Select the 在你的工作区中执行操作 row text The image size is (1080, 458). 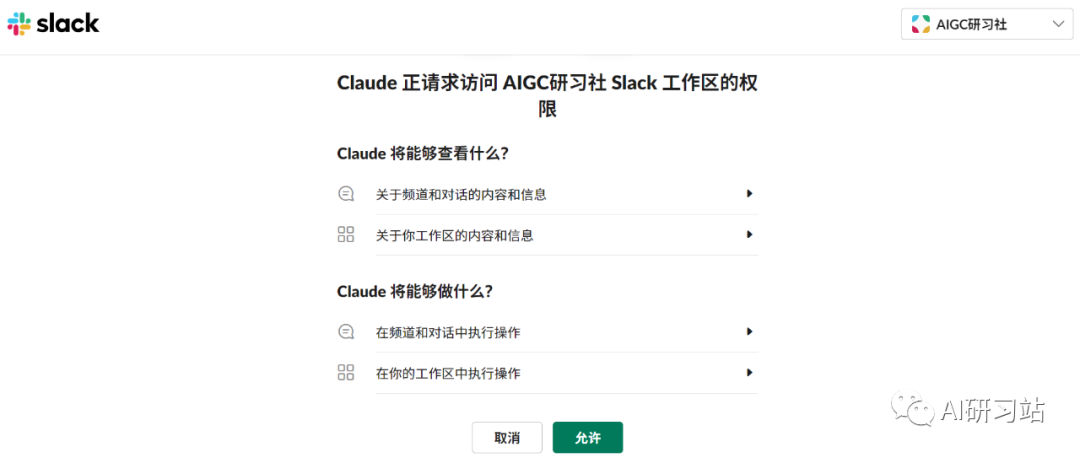(448, 373)
